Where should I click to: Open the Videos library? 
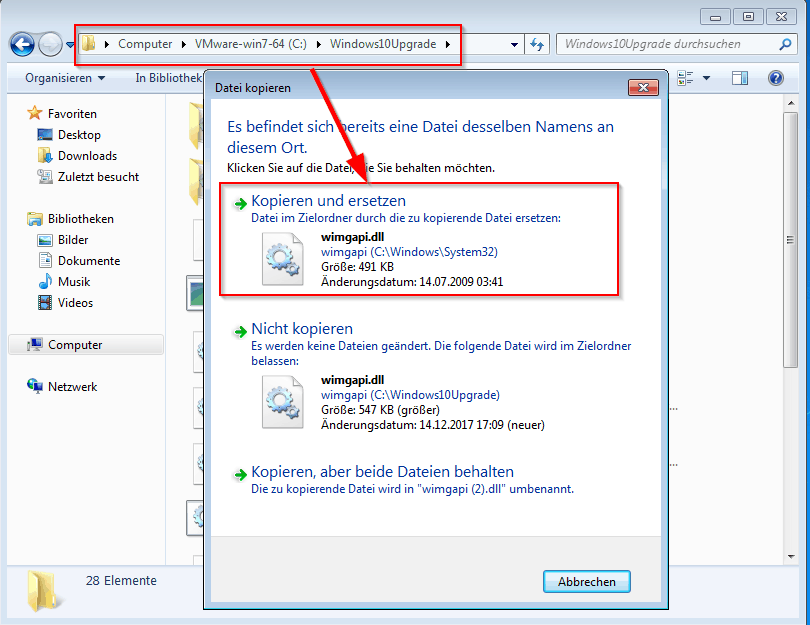coord(75,303)
